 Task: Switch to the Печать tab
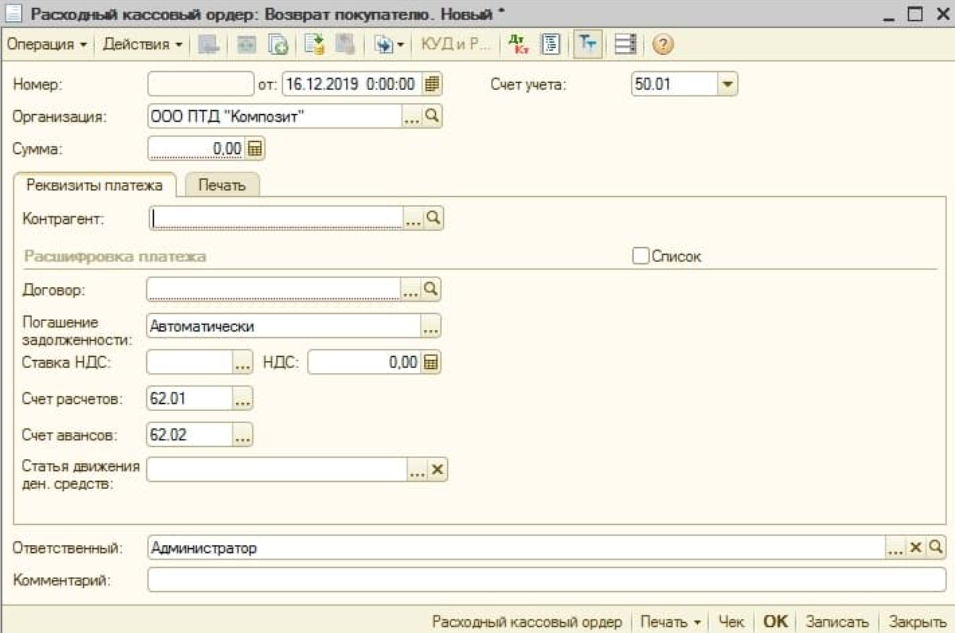click(x=222, y=185)
